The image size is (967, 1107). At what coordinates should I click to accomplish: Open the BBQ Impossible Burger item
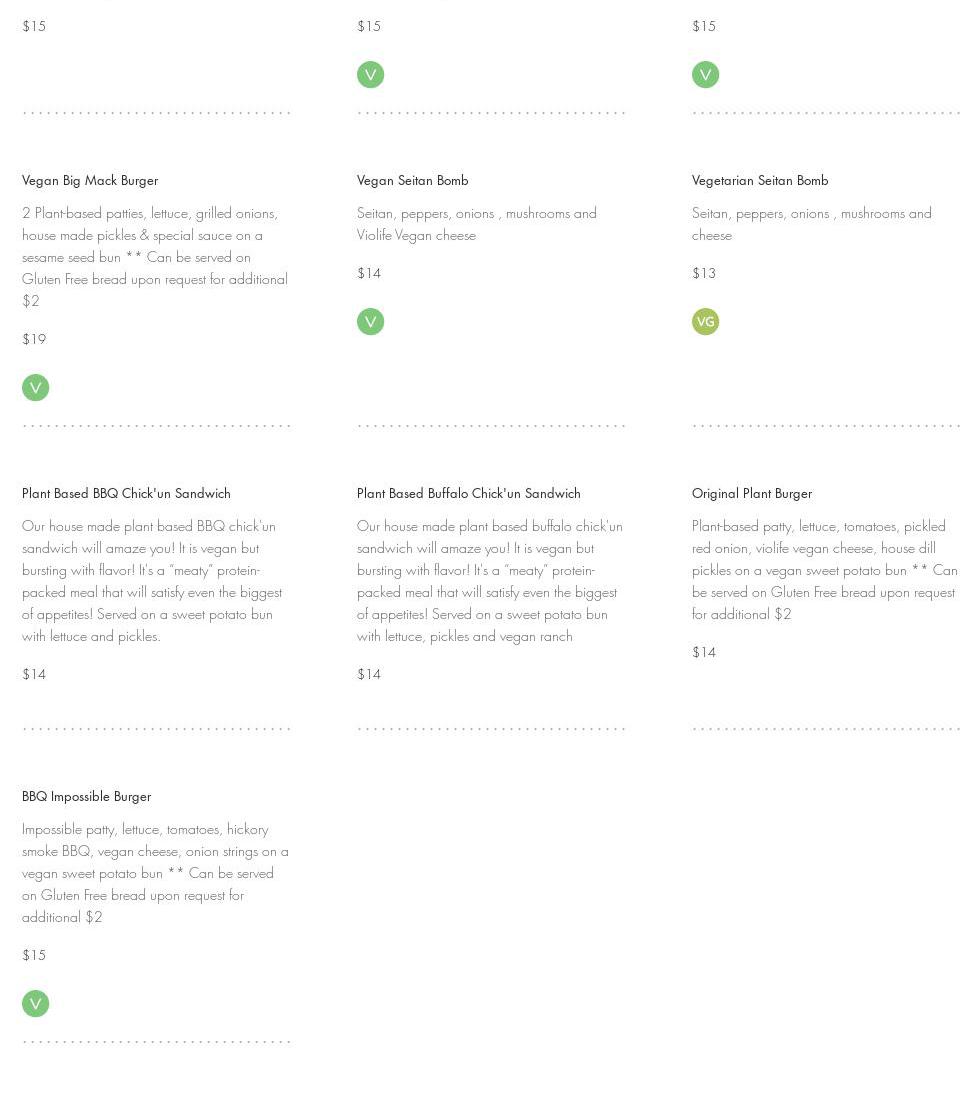click(x=86, y=797)
